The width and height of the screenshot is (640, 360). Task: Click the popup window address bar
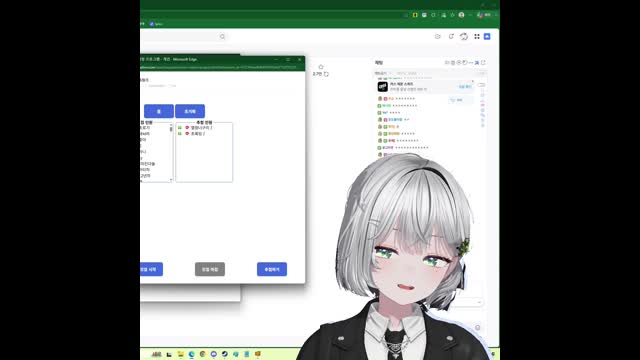tap(218, 67)
